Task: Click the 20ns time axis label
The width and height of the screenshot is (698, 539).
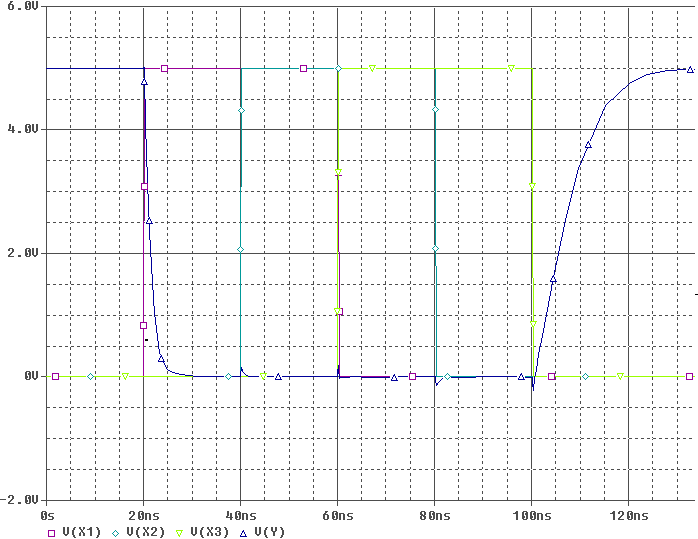Action: click(x=143, y=516)
